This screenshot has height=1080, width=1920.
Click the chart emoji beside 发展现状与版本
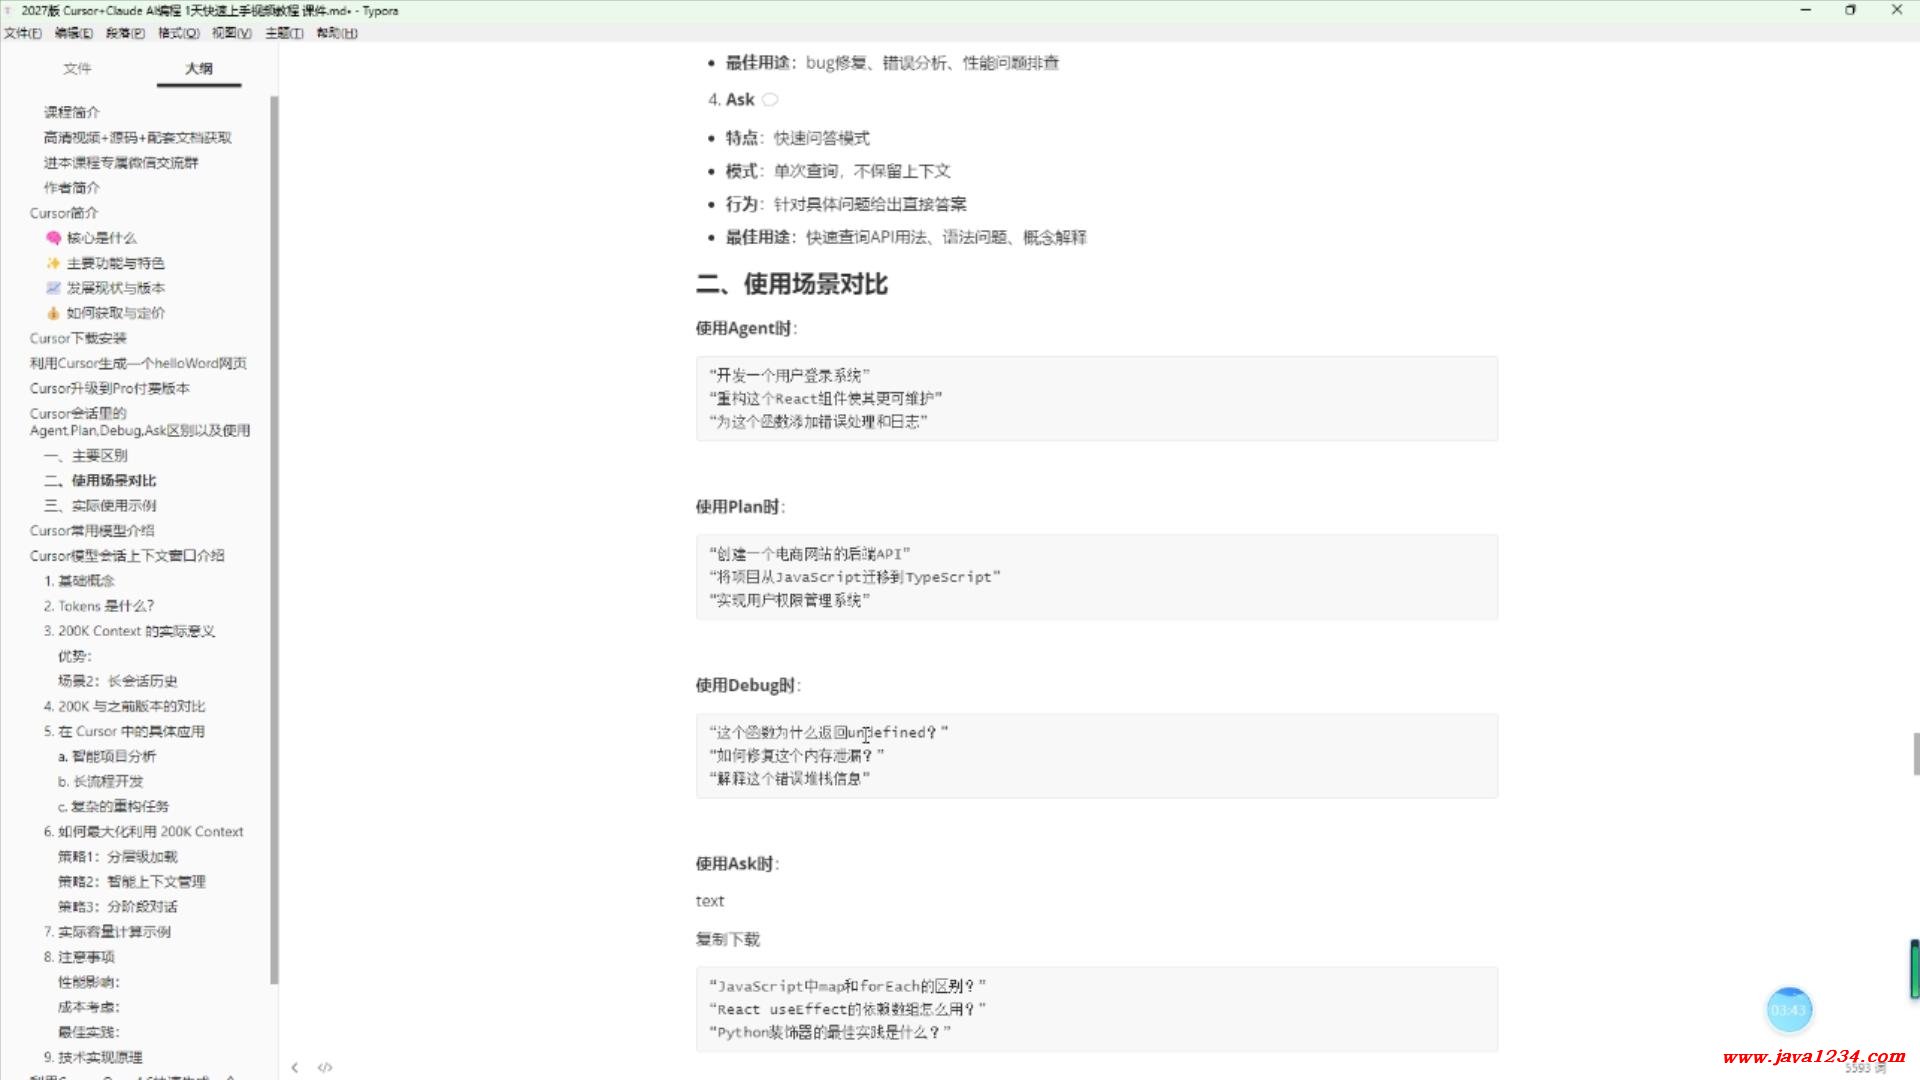coord(53,288)
